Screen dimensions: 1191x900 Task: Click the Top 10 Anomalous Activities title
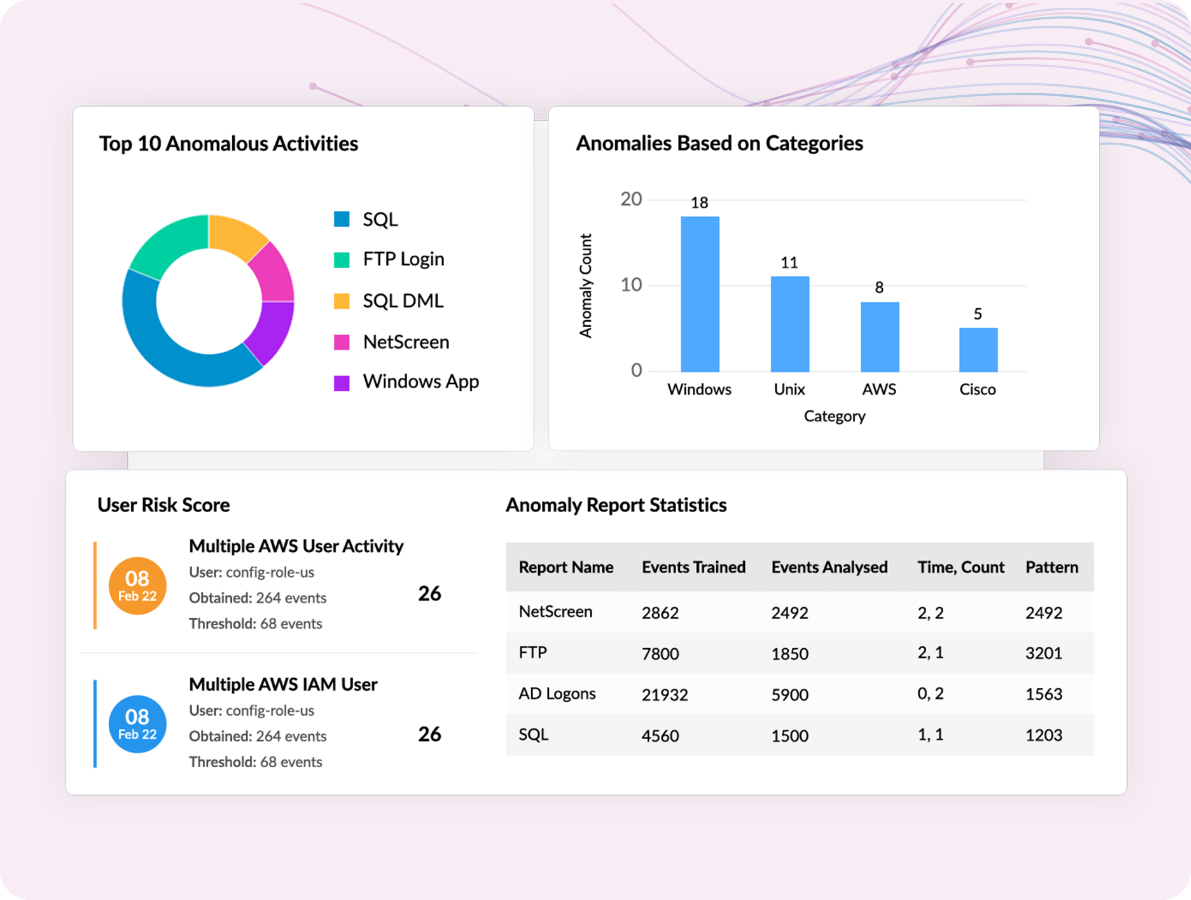[227, 144]
